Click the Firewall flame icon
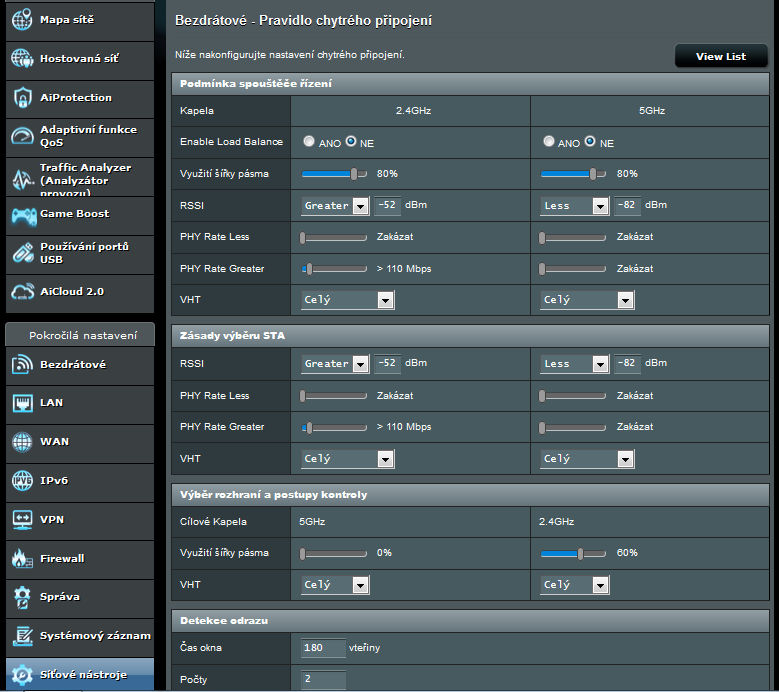 [22, 558]
